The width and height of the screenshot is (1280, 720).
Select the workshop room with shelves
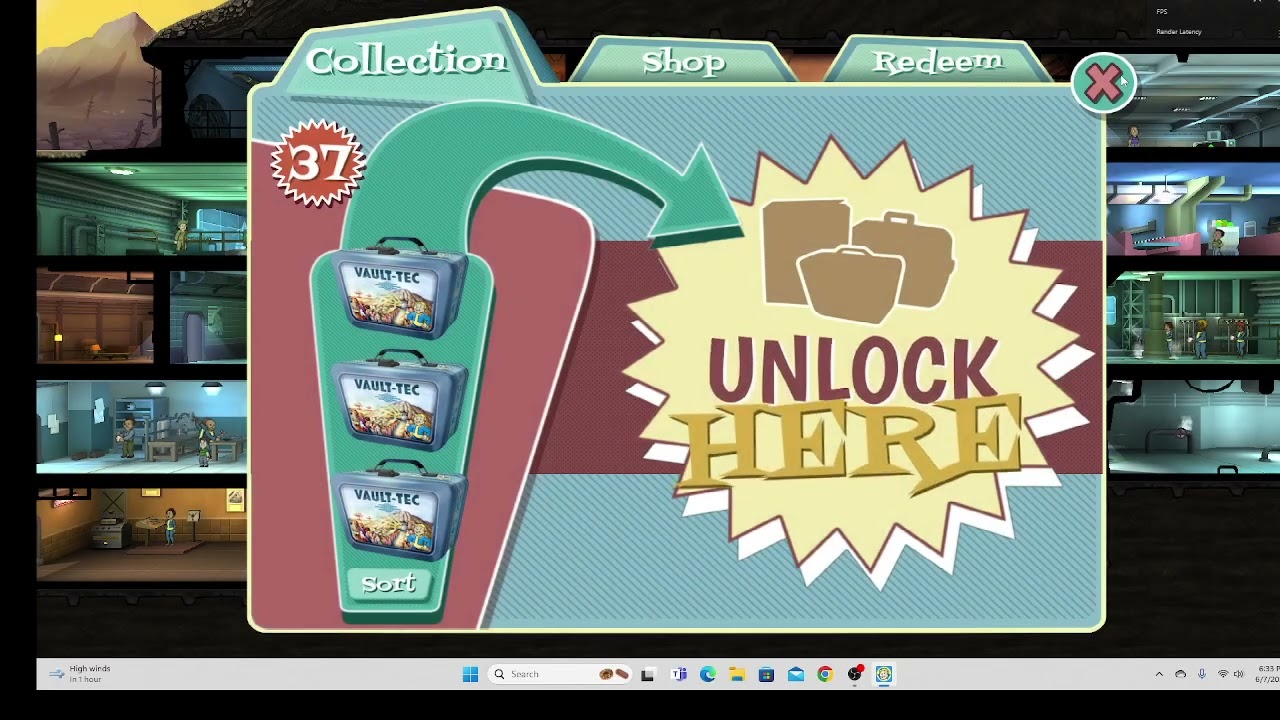pyautogui.click(x=141, y=426)
